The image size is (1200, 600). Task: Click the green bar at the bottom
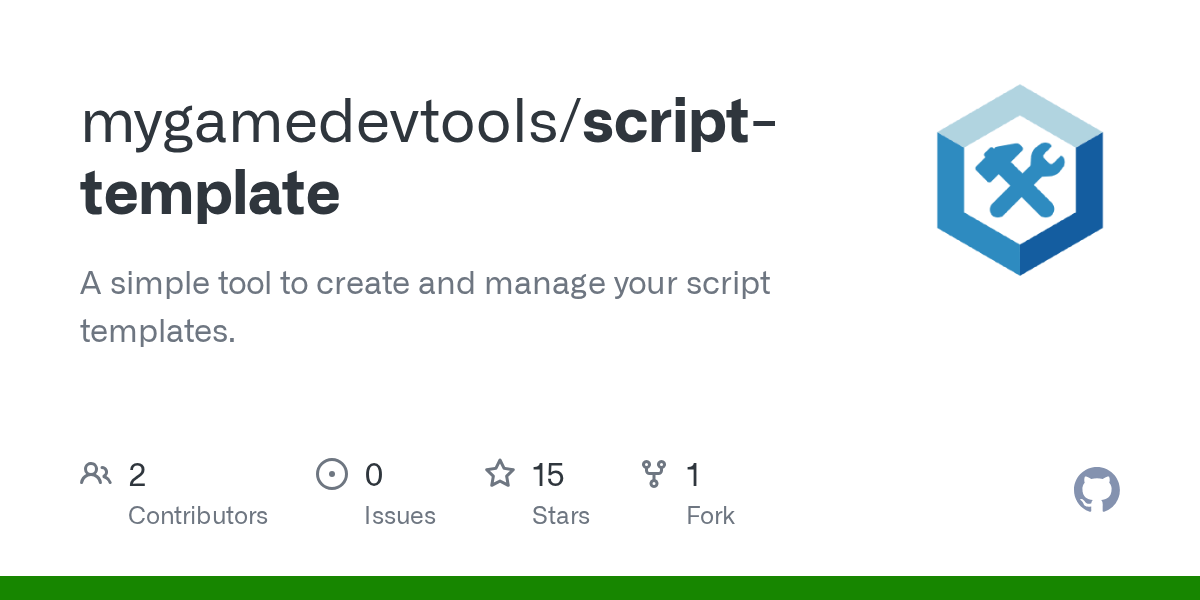coord(600,588)
